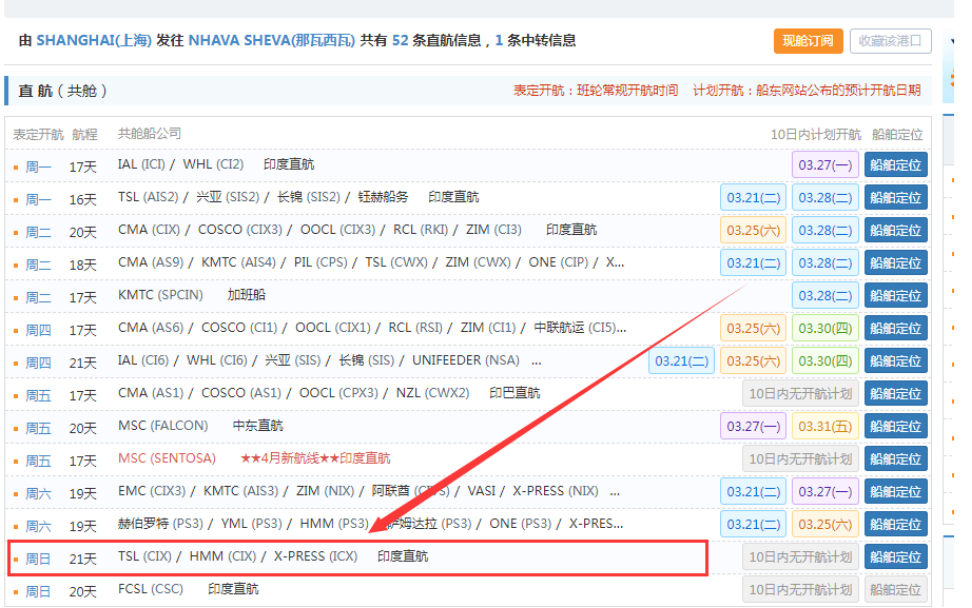Click the orange 现舱订阅 button

[x=808, y=41]
